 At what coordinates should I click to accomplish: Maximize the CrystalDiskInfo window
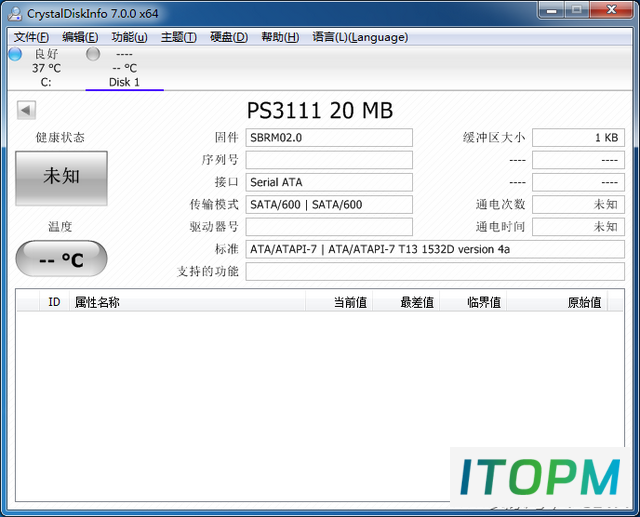click(576, 10)
